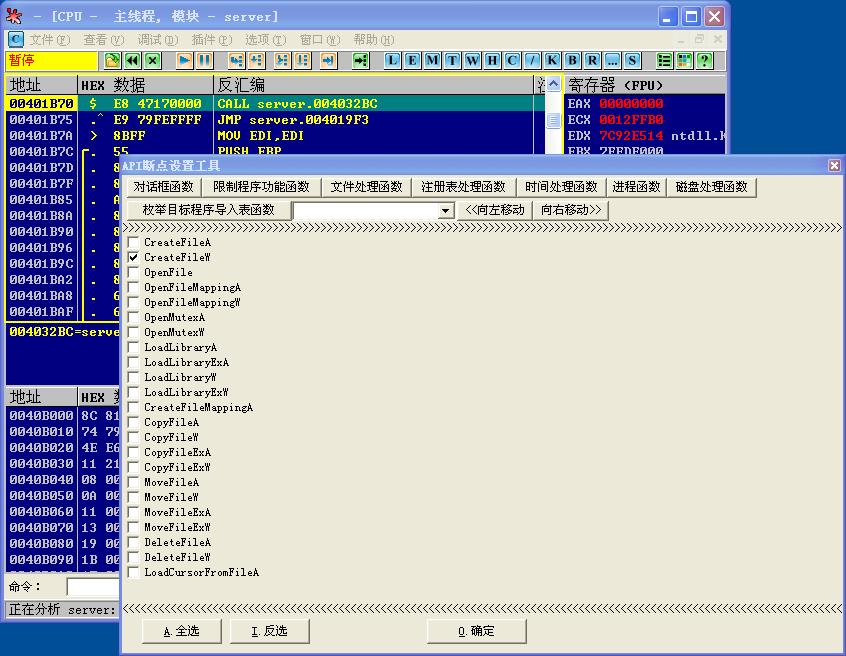Image resolution: width=846 pixels, height=656 pixels.
Task: Click the 全选 select all button
Action: [182, 631]
